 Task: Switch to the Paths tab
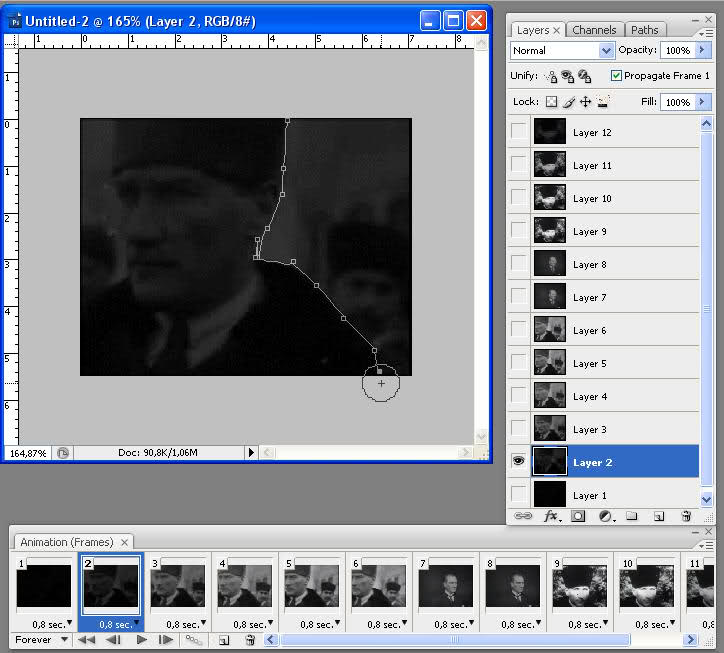pos(645,30)
